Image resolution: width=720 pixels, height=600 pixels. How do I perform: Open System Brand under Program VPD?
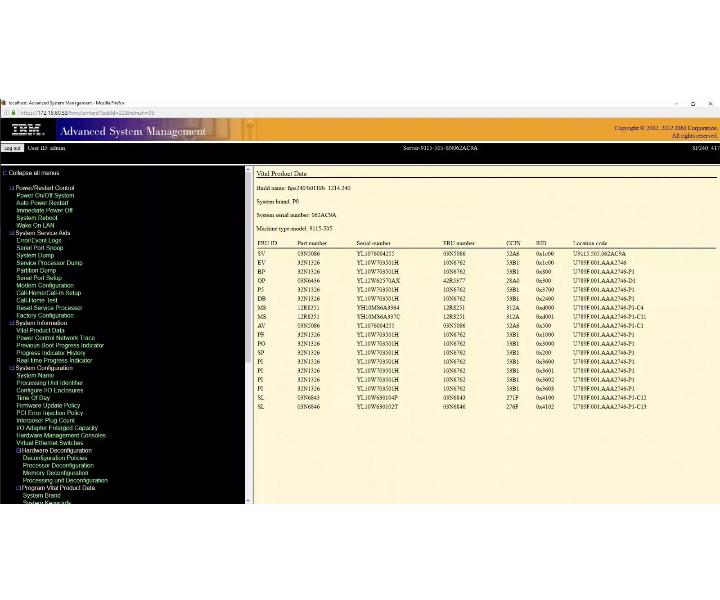41,496
